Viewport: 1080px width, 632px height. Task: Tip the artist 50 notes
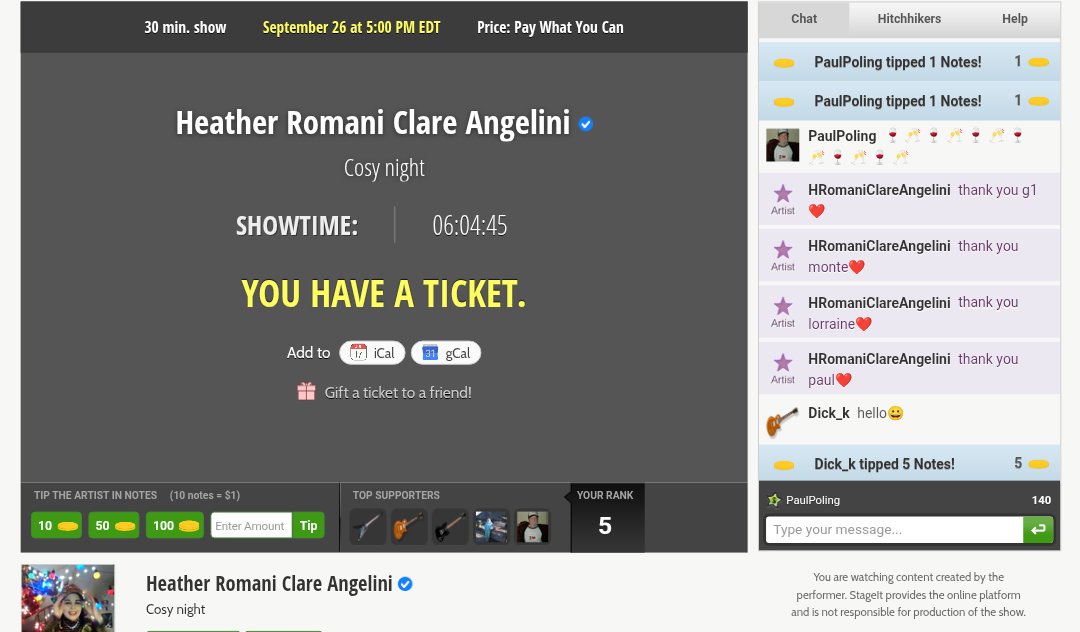pyautogui.click(x=114, y=525)
